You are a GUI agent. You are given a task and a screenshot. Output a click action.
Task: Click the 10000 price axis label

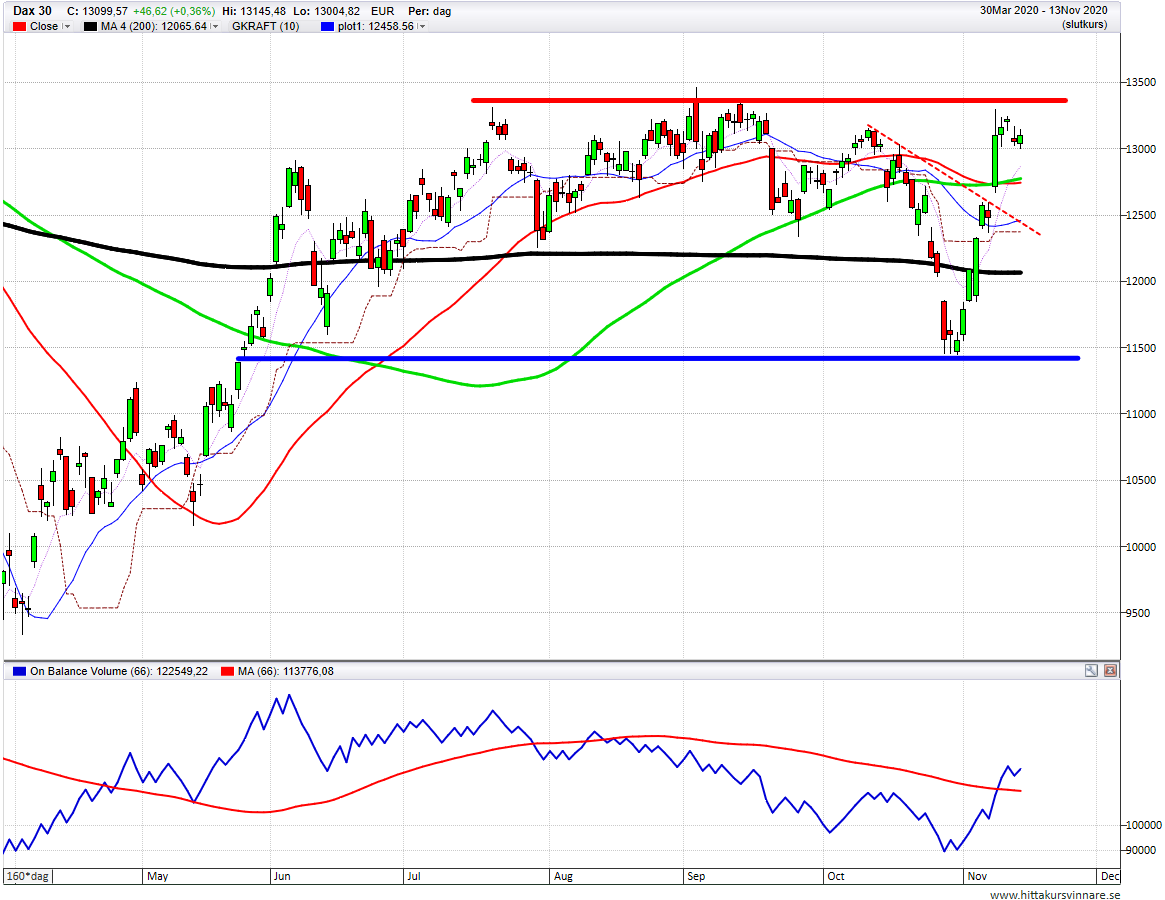[1140, 547]
